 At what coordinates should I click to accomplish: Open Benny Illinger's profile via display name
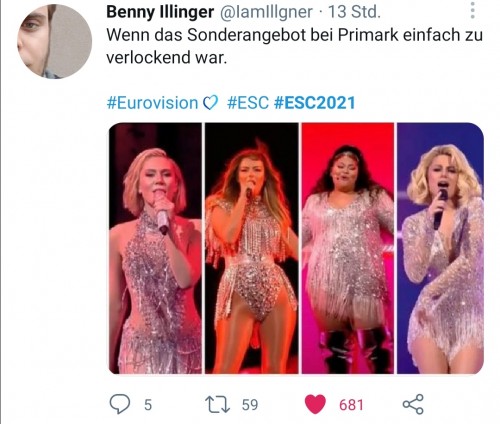[160, 12]
